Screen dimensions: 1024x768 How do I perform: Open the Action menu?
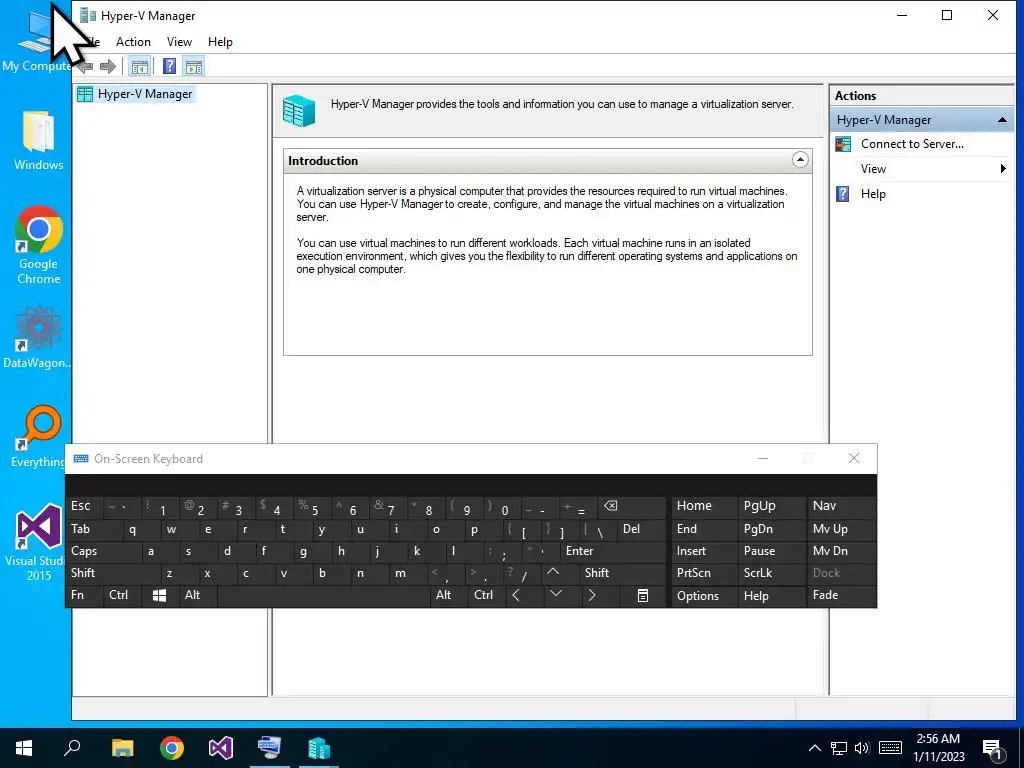pyautogui.click(x=133, y=42)
